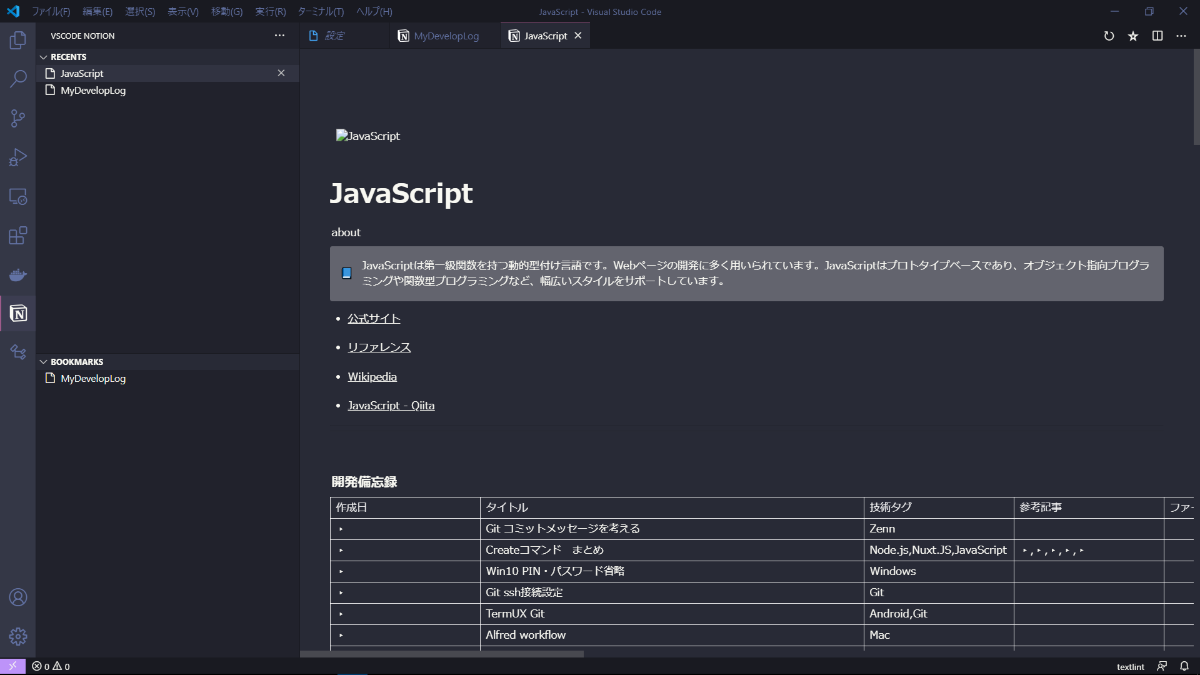Open the VSCode Notion panel in activity bar

click(x=18, y=313)
